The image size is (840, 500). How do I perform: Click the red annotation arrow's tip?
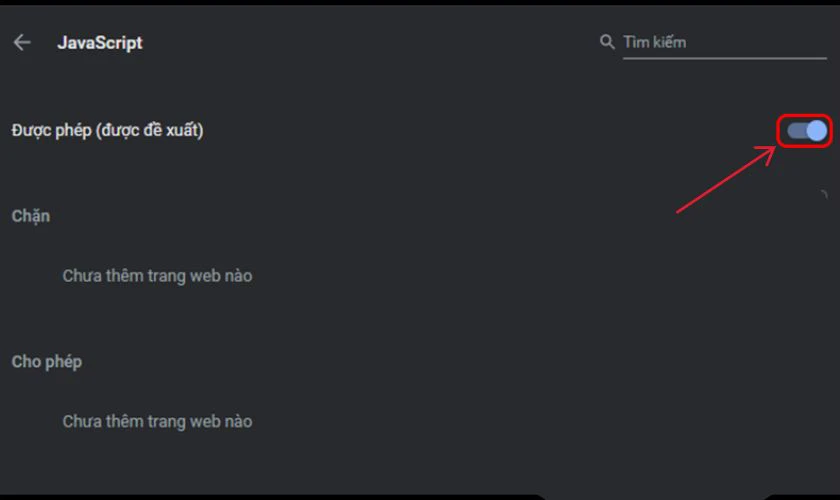[x=772, y=150]
